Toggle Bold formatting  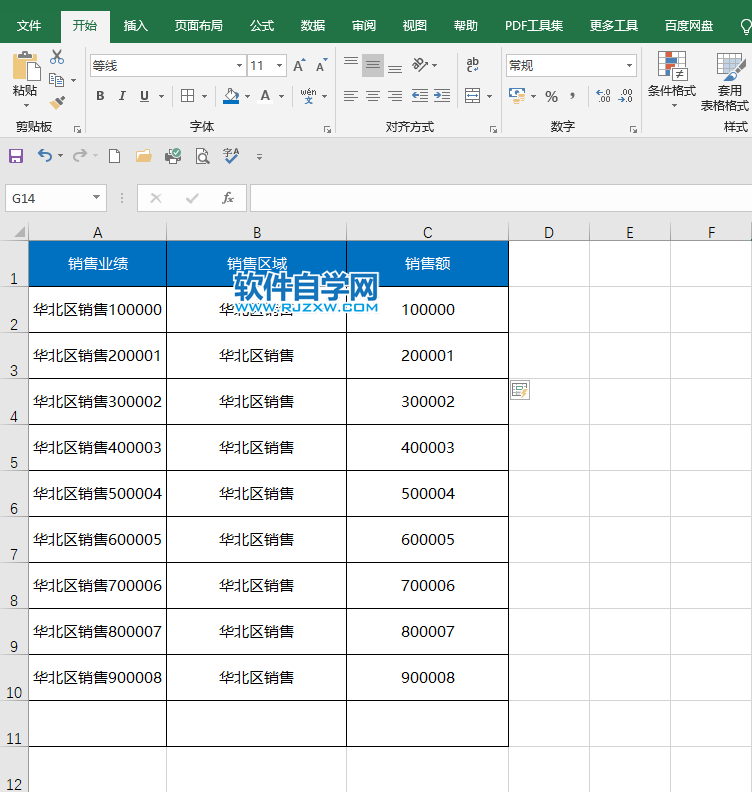[x=100, y=96]
